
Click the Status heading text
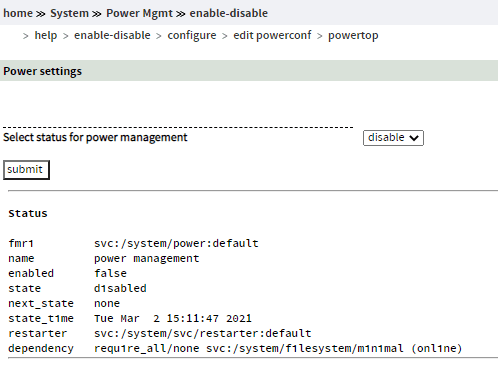point(28,213)
